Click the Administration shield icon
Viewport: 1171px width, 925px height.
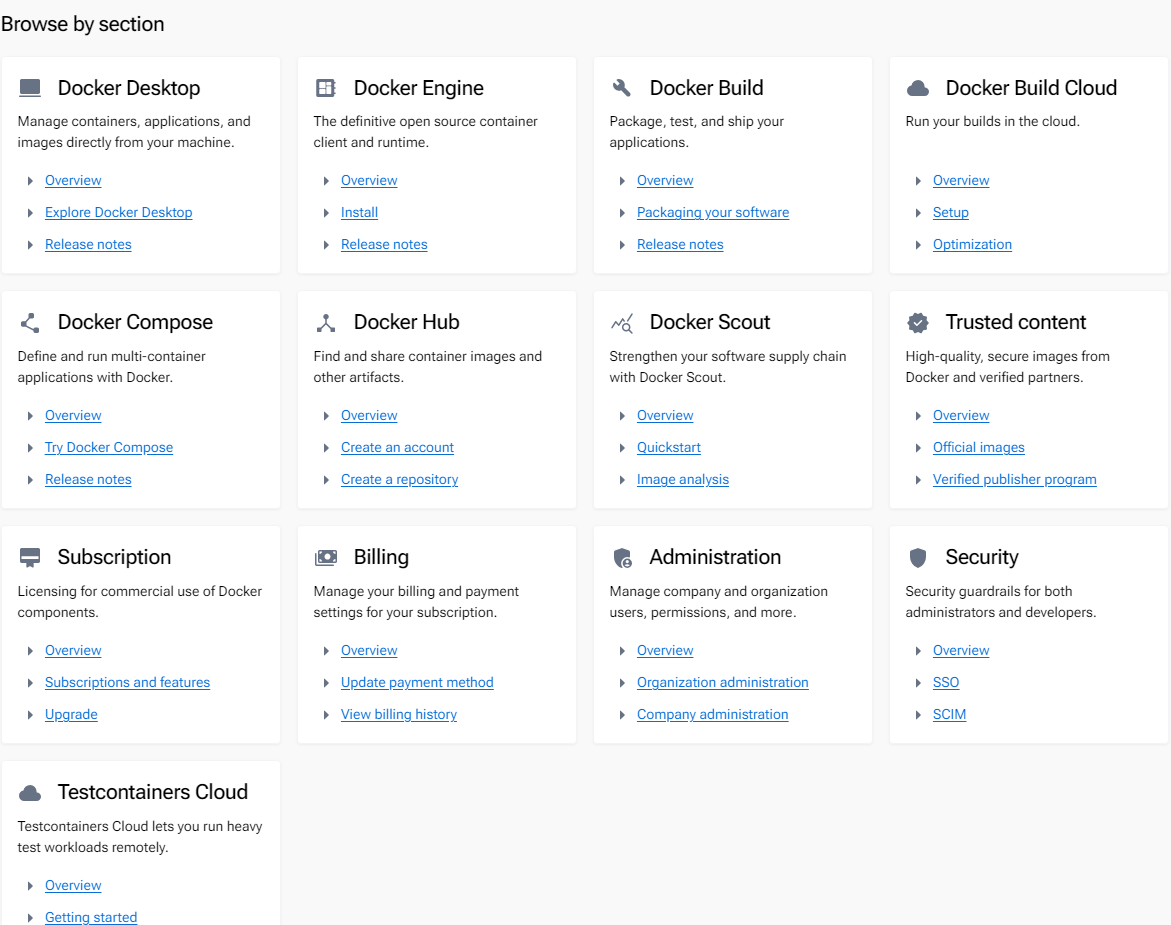click(x=622, y=558)
